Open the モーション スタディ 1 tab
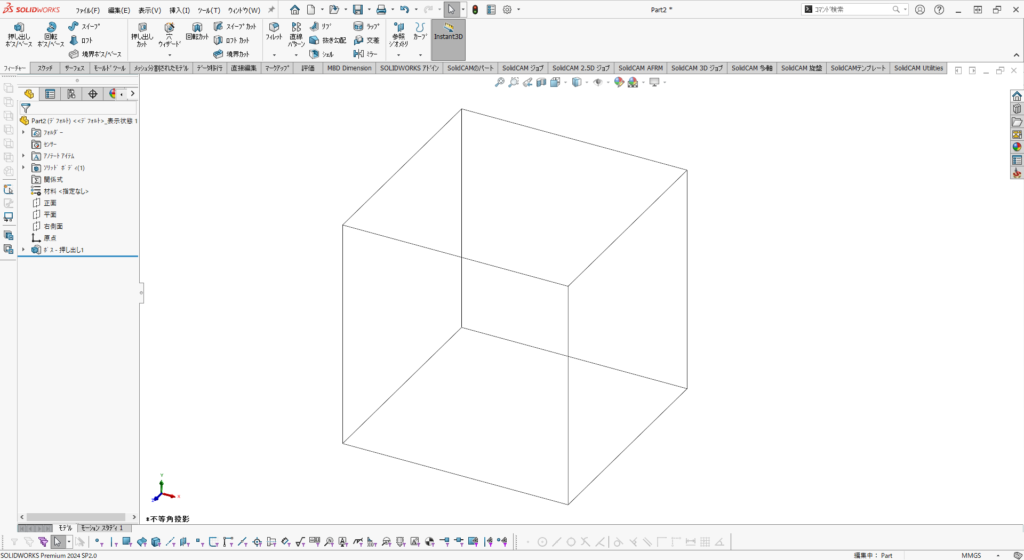This screenshot has width=1024, height=560. click(103, 527)
